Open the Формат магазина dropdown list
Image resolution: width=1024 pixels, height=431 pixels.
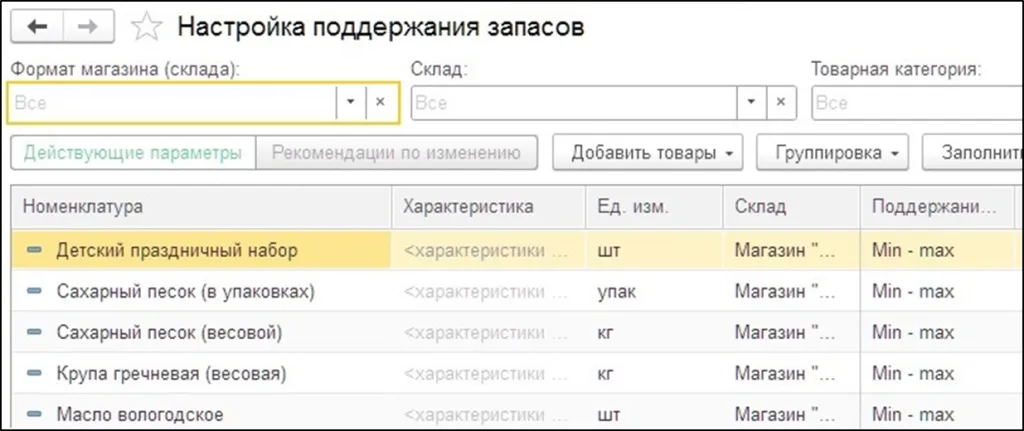point(350,103)
